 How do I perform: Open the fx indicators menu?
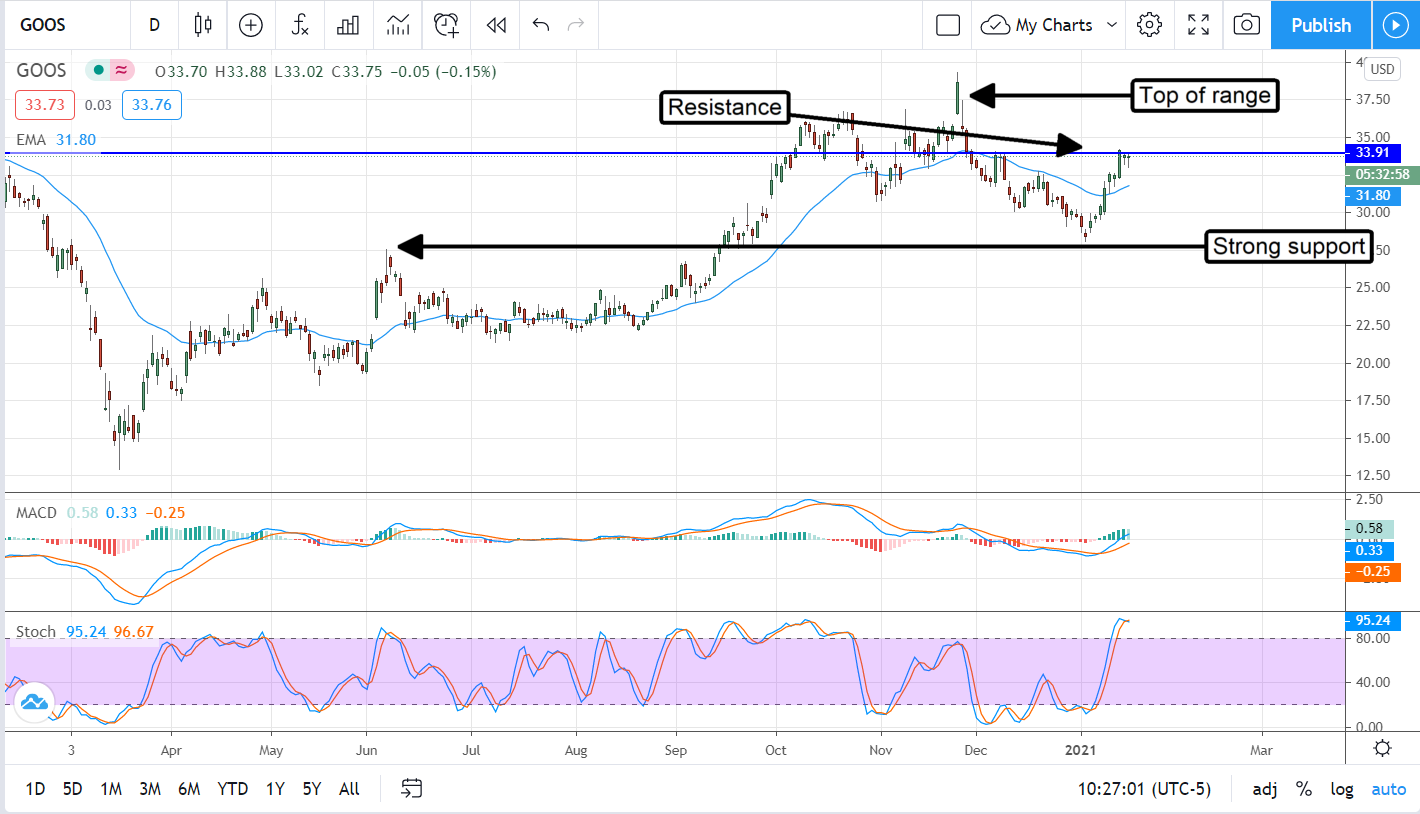[x=300, y=25]
